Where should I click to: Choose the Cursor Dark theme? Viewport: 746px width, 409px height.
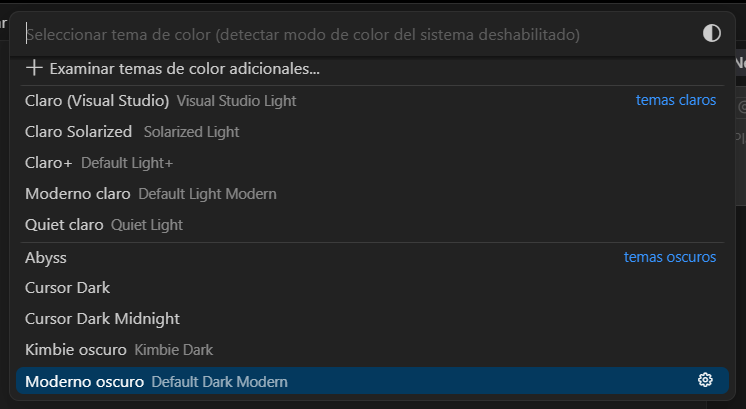pyautogui.click(x=373, y=288)
